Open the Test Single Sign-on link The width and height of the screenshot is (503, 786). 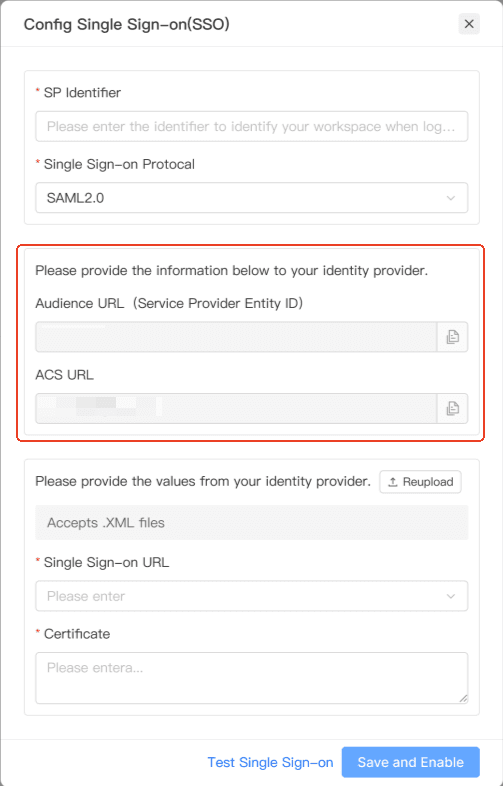click(x=270, y=762)
